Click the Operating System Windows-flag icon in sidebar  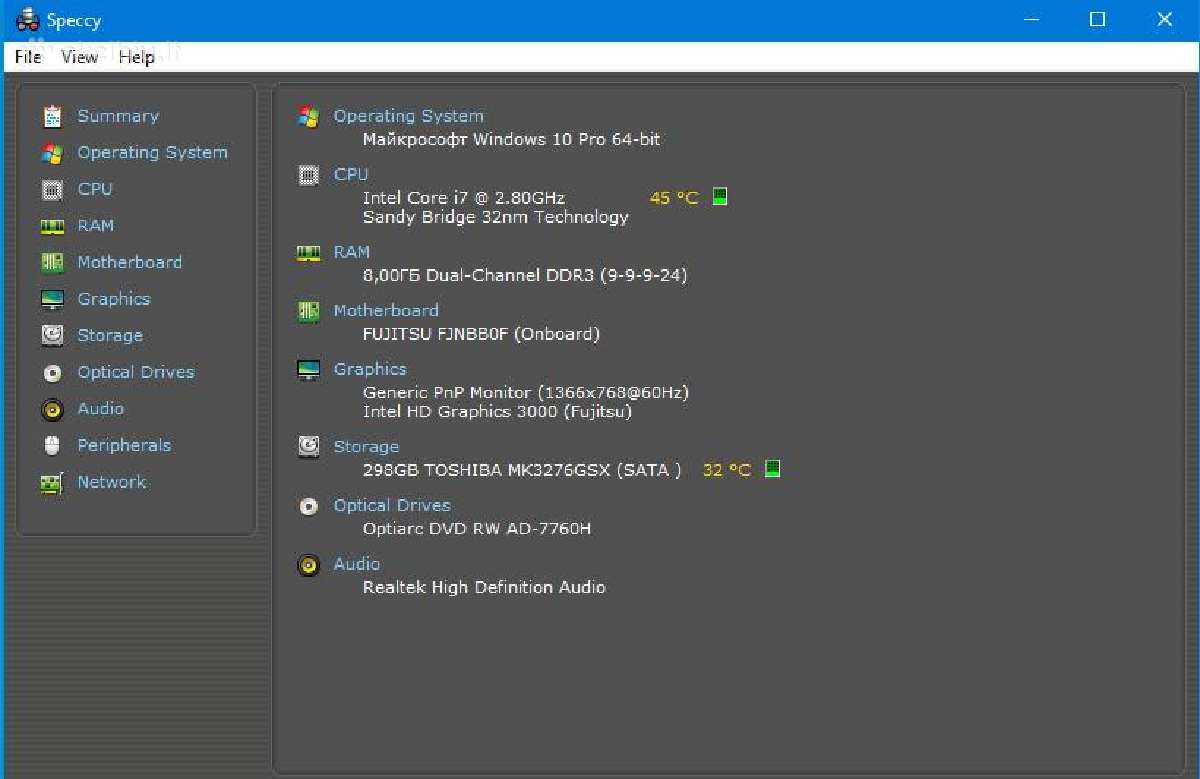(x=53, y=153)
